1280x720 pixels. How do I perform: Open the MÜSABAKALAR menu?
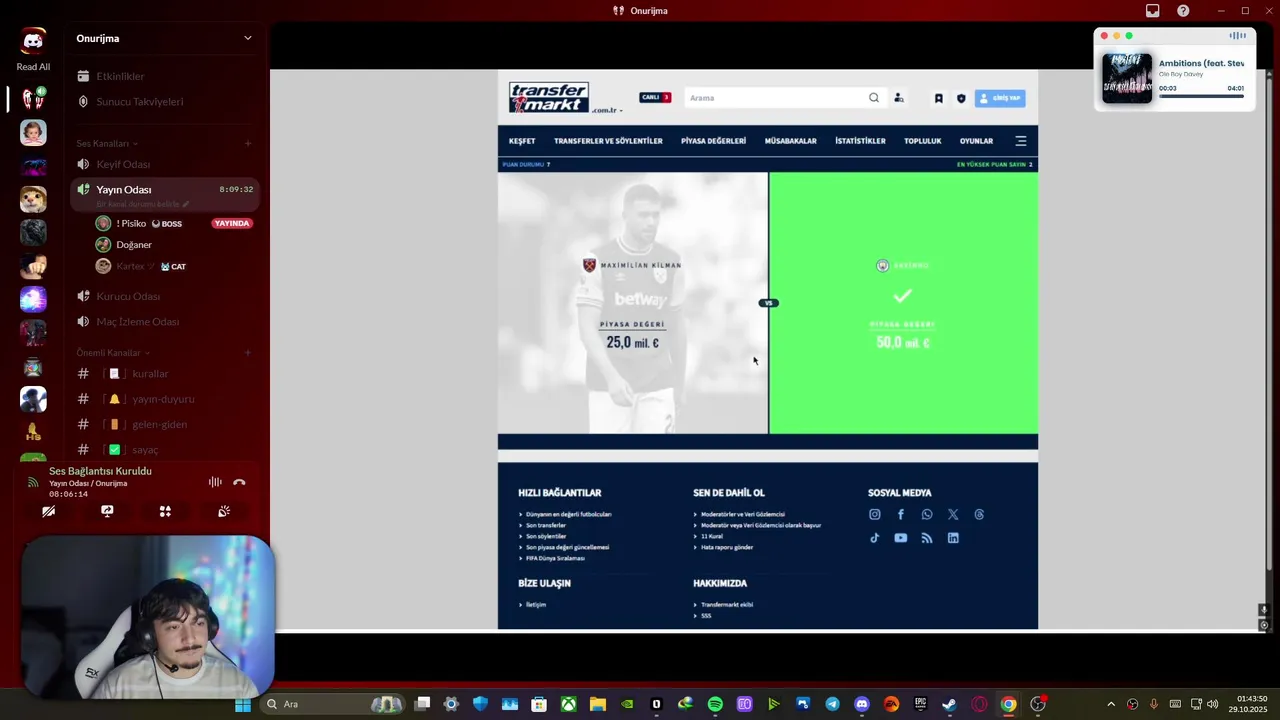791,141
